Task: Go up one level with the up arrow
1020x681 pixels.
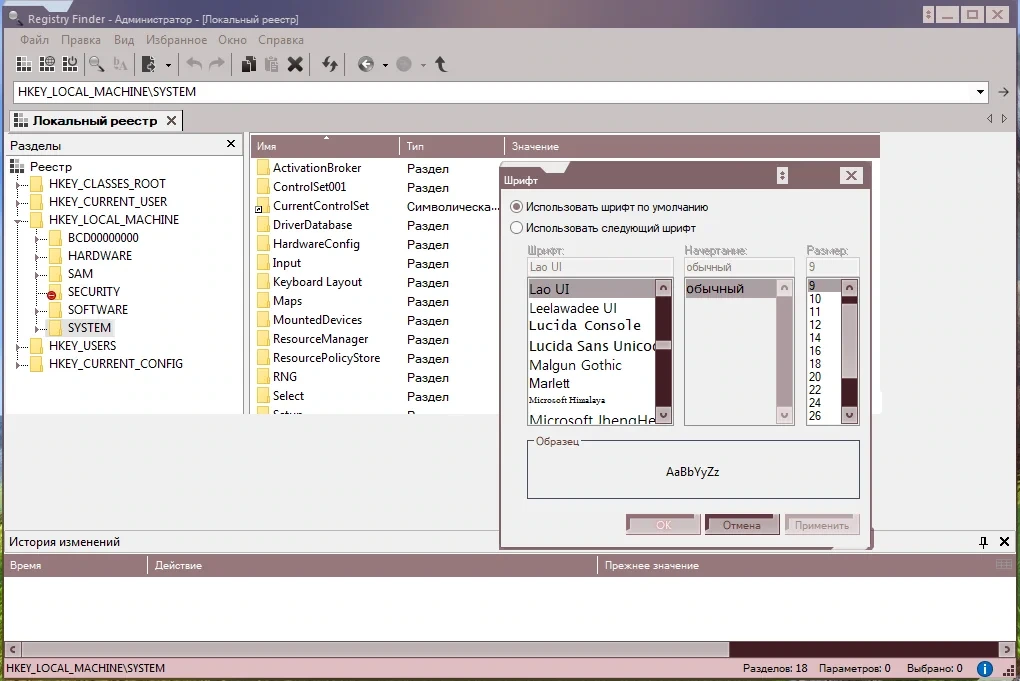Action: [x=441, y=64]
